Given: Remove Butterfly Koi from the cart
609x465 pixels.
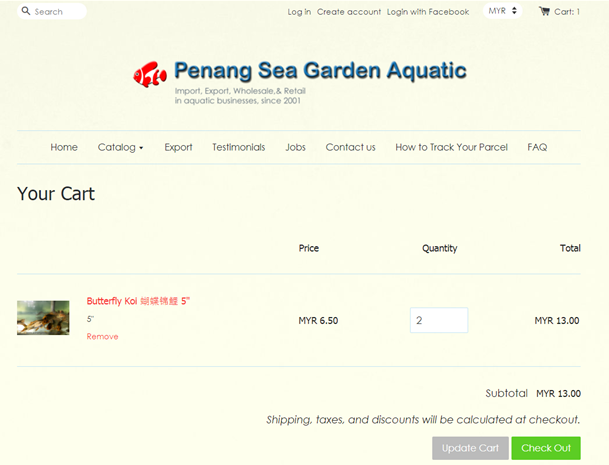Looking at the screenshot, I should (x=103, y=336).
